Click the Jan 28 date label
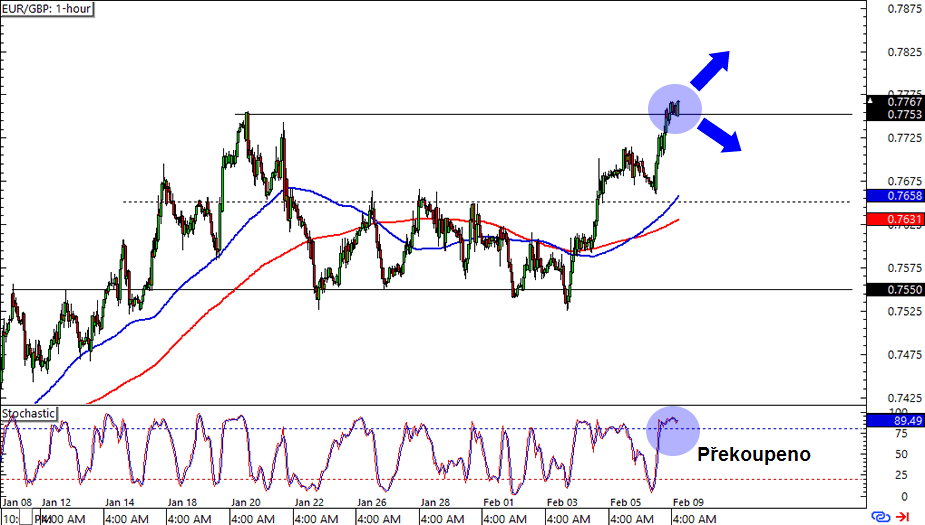Image resolution: width=925 pixels, height=525 pixels. tap(435, 503)
